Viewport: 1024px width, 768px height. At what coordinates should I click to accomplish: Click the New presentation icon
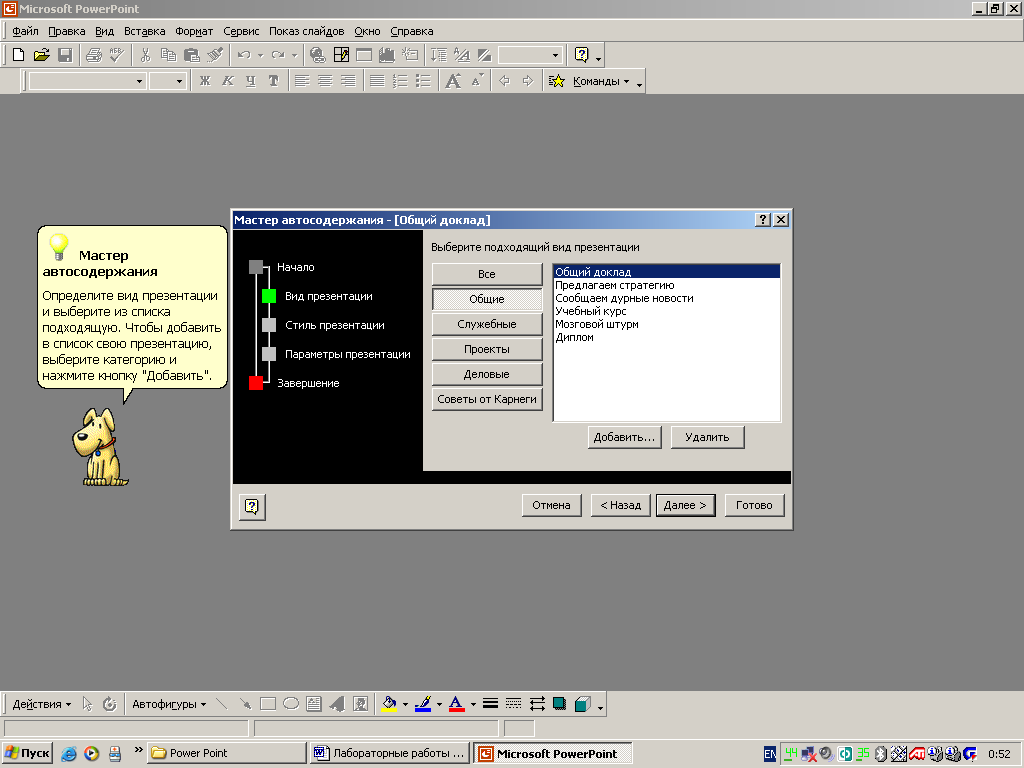click(x=18, y=55)
